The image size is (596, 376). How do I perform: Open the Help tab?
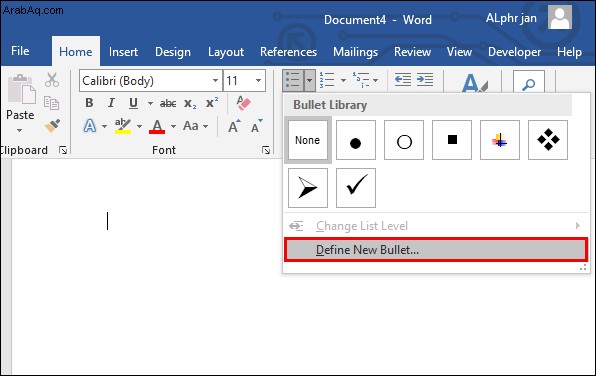569,52
